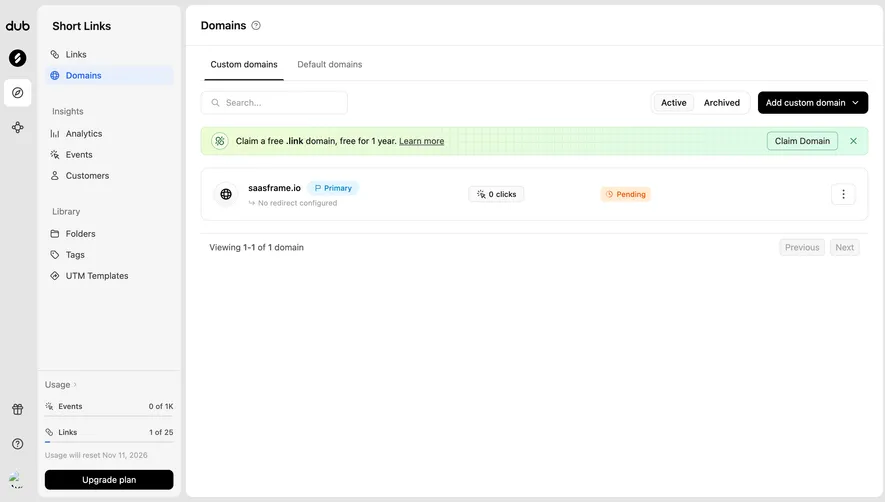Open Tags in Library
The width and height of the screenshot is (885, 502).
pos(109,255)
